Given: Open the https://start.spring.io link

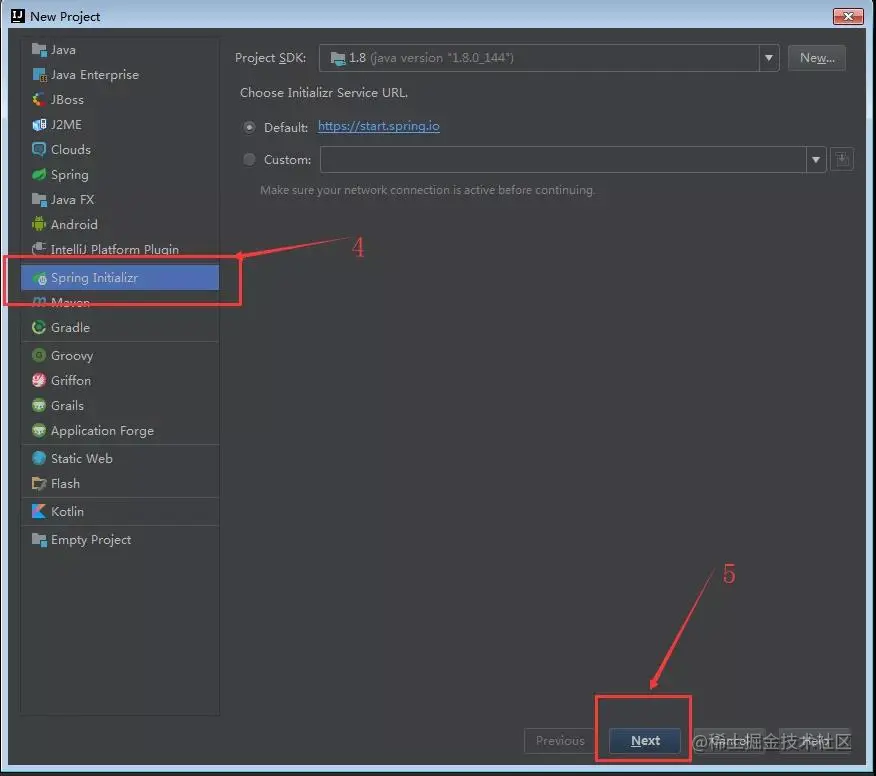Looking at the screenshot, I should (379, 126).
